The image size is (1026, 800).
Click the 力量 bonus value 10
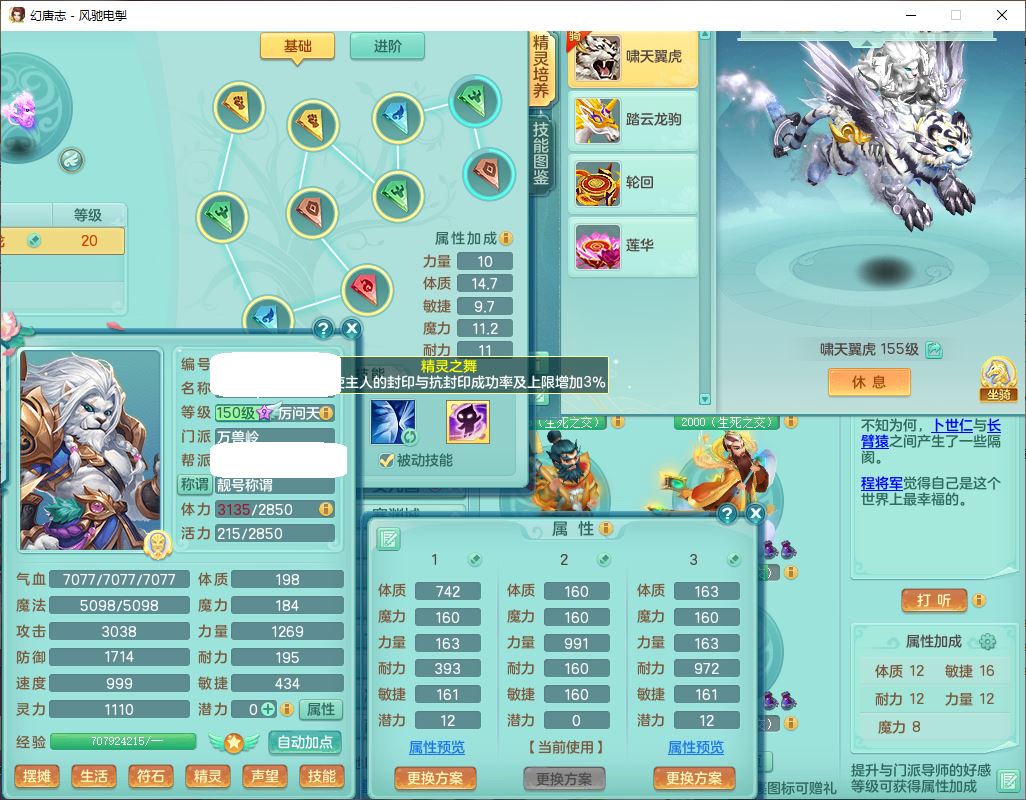point(484,262)
